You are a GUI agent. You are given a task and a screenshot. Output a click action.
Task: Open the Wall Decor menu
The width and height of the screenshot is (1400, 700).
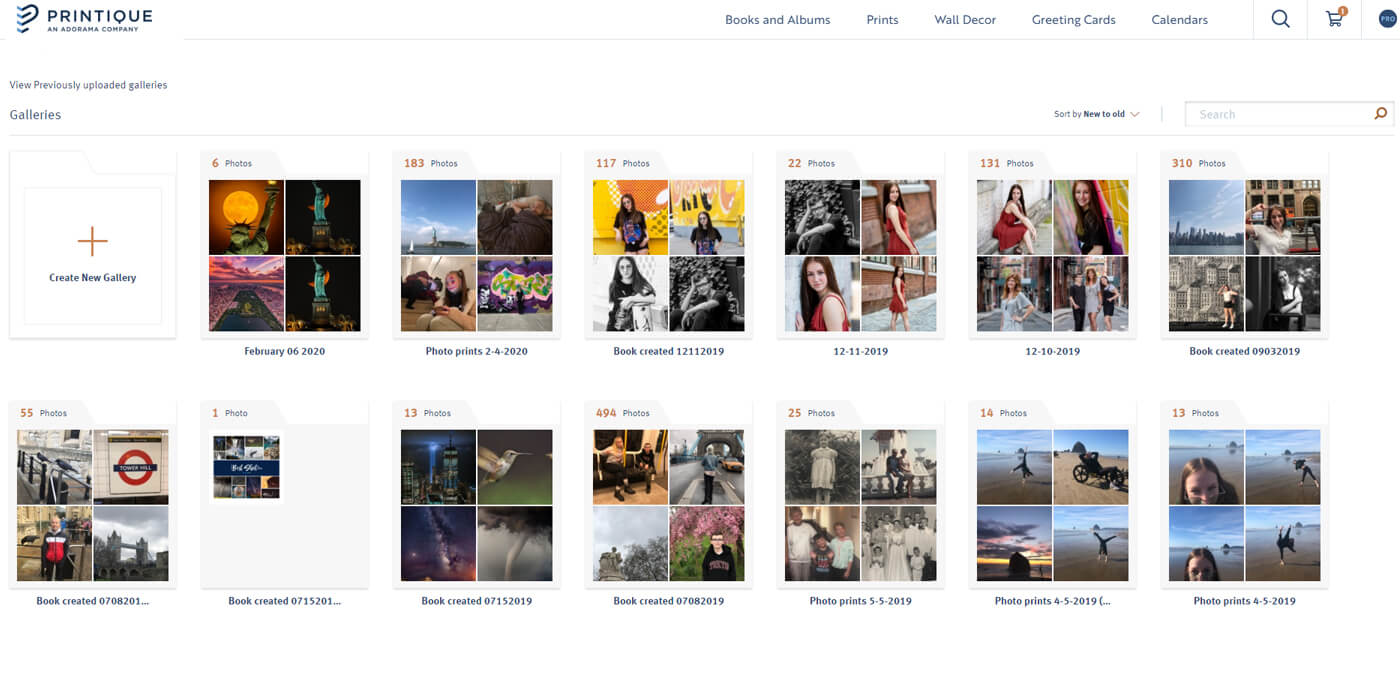964,19
